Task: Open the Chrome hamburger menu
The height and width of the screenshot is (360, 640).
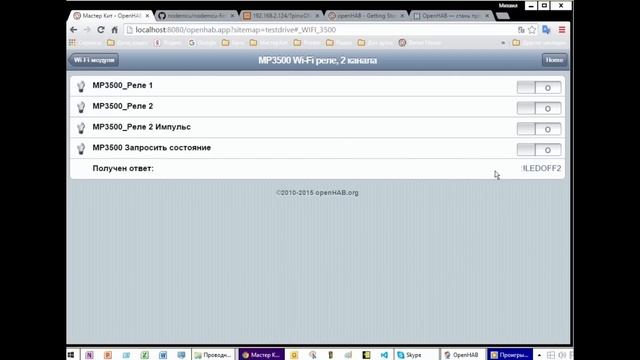Action: [x=562, y=30]
